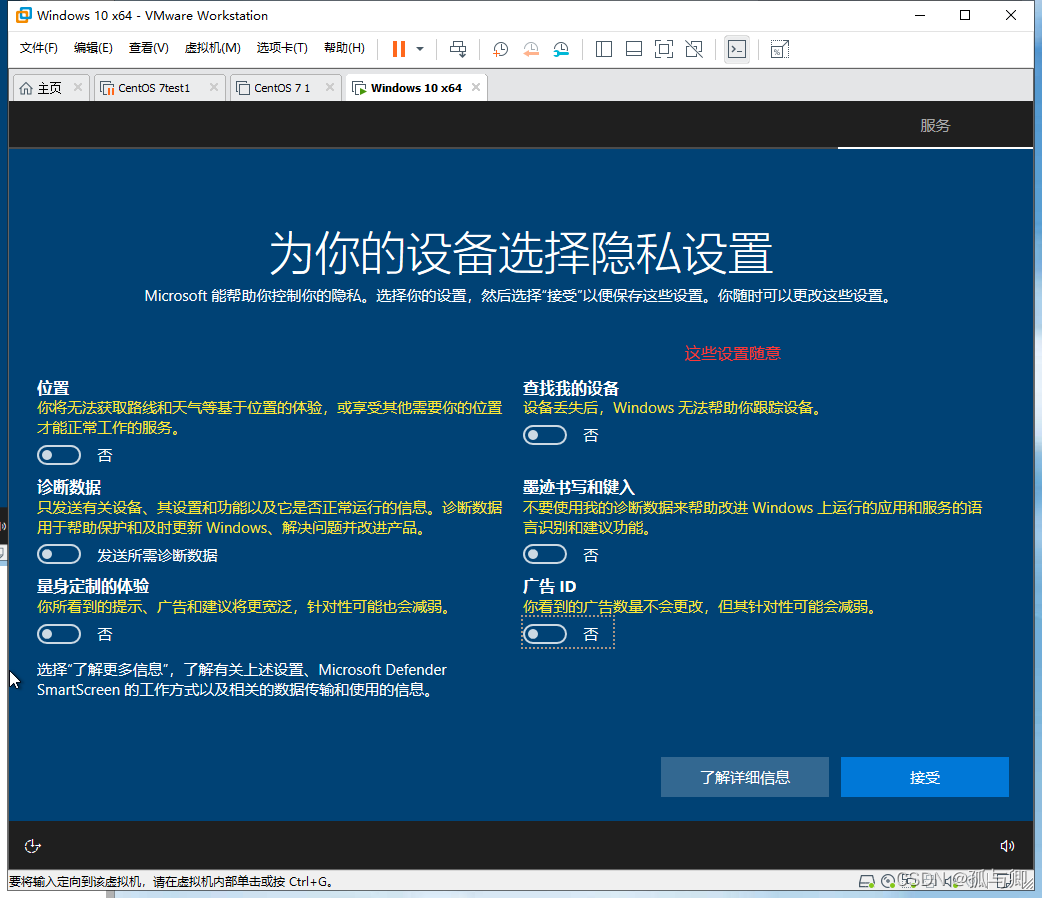Click the 诊断数据 heading text
The height and width of the screenshot is (898, 1042).
69,487
